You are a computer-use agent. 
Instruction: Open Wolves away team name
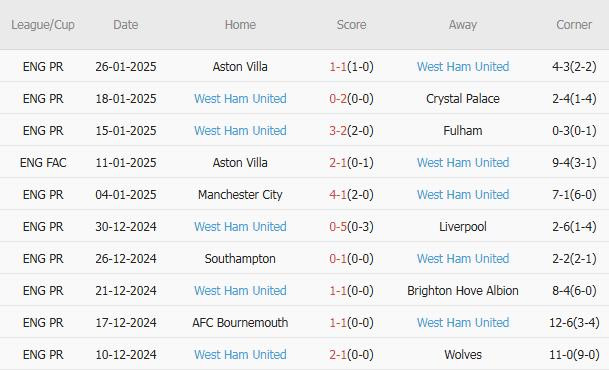click(463, 354)
